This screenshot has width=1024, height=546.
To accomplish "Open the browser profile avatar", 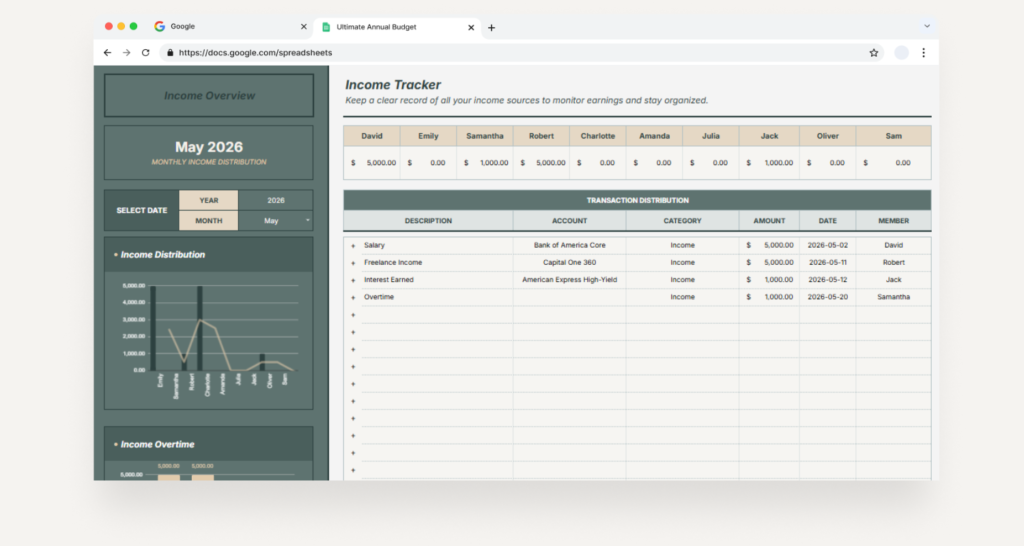I will click(x=901, y=53).
